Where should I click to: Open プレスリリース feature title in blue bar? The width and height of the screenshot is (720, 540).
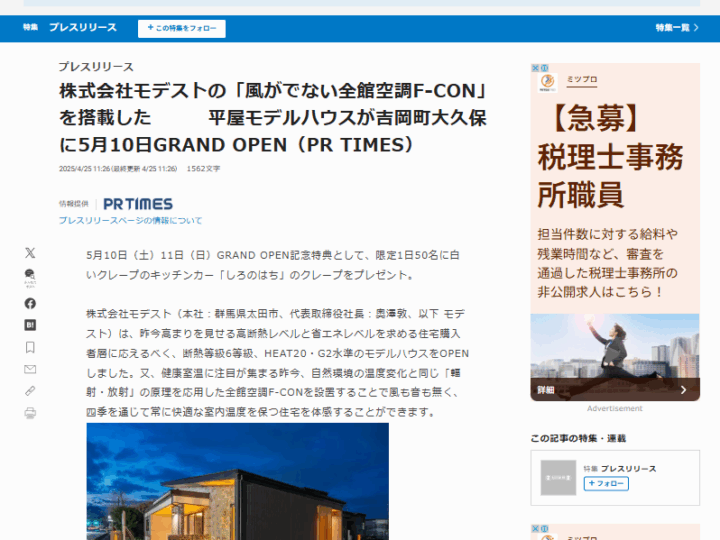click(x=83, y=28)
